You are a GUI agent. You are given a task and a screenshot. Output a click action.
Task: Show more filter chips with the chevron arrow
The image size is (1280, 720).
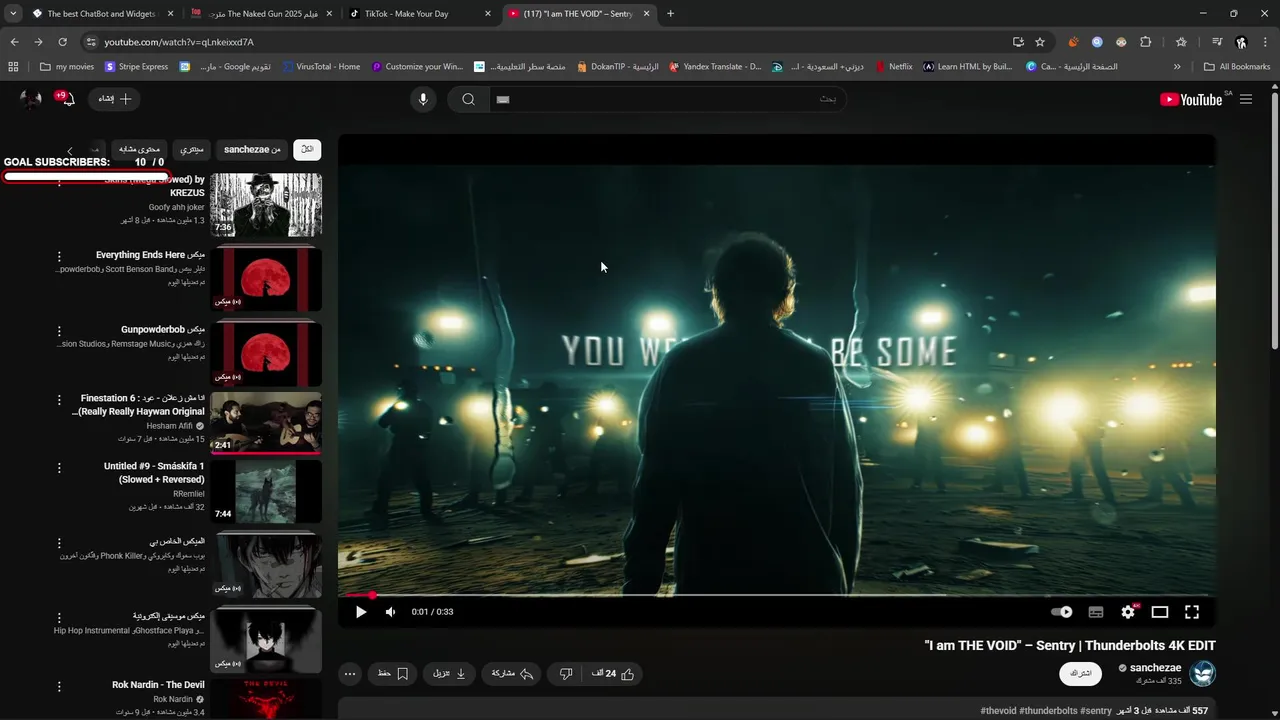tap(69, 150)
